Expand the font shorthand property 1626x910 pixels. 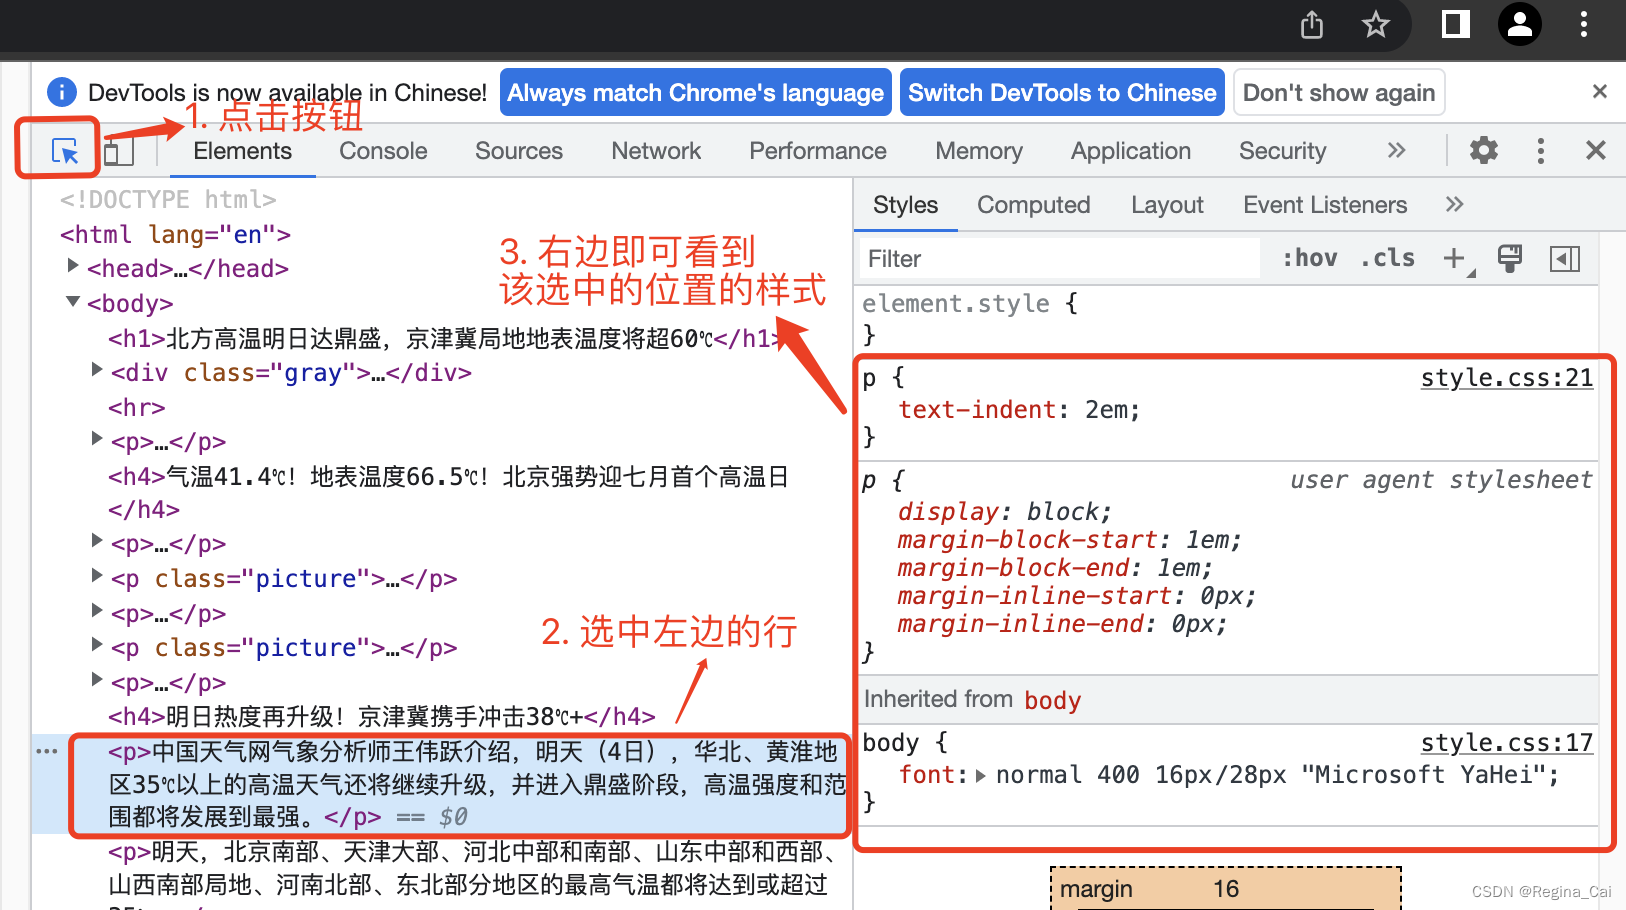tap(980, 775)
